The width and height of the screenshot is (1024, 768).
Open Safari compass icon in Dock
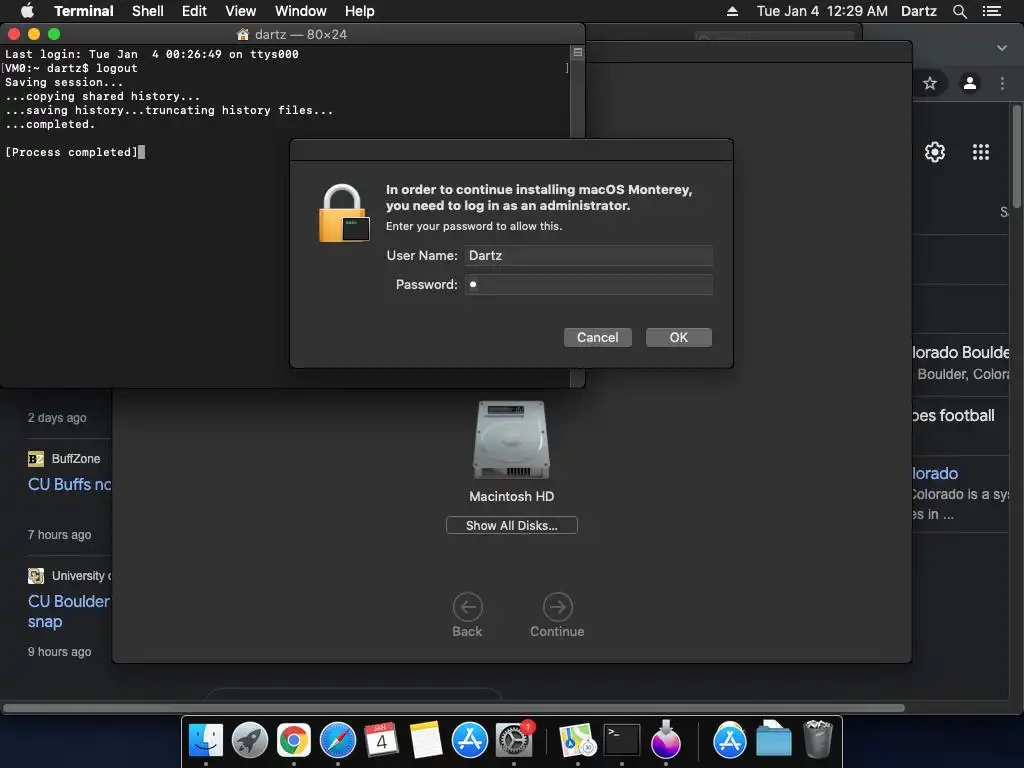click(x=338, y=741)
